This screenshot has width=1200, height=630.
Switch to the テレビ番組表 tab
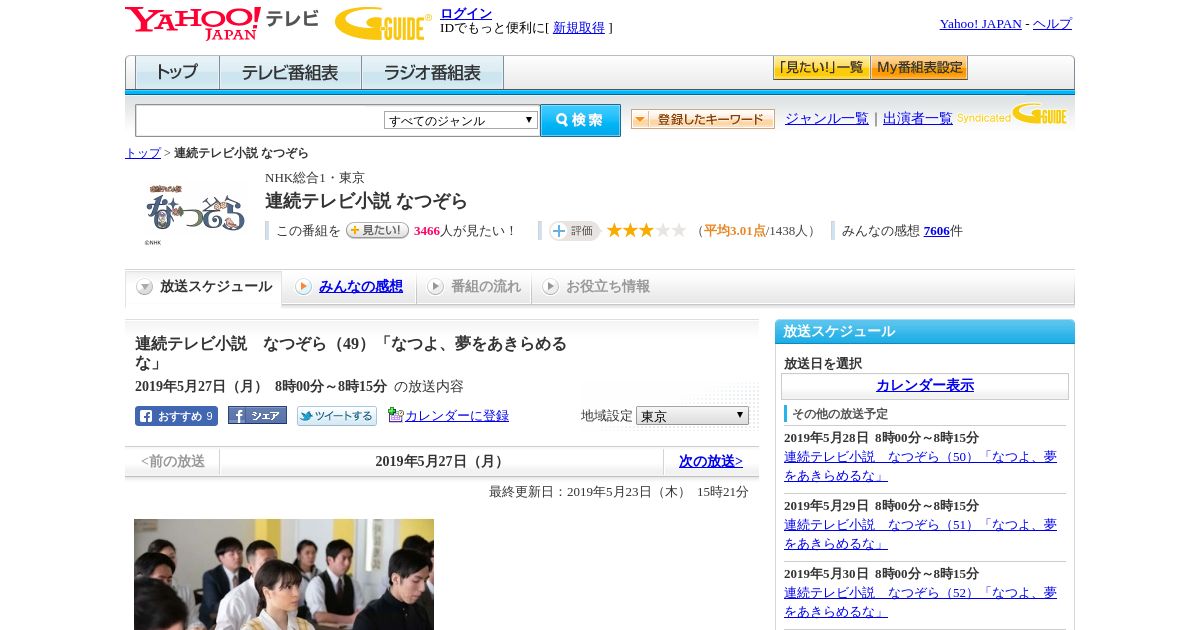click(x=290, y=73)
